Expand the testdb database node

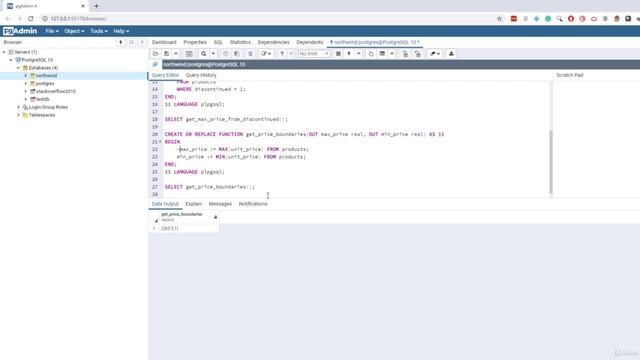pos(26,99)
